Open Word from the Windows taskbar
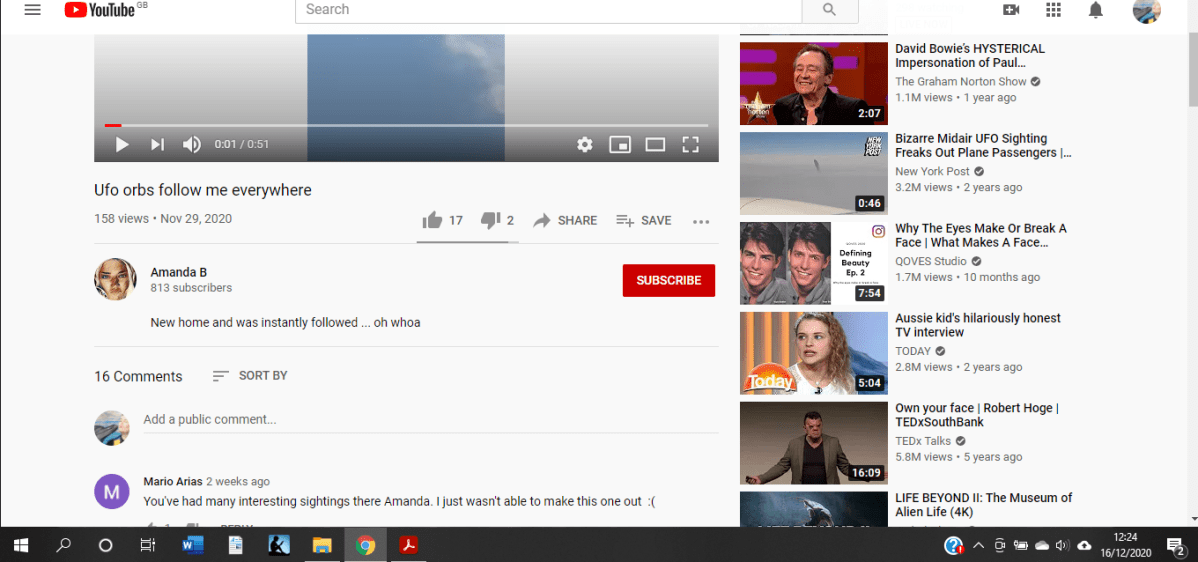The image size is (1198, 562). click(193, 545)
